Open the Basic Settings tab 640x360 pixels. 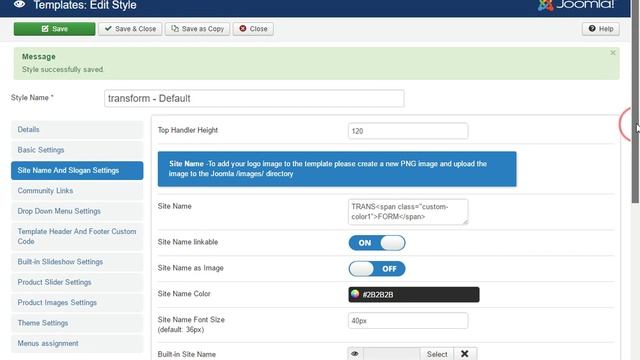77,150
